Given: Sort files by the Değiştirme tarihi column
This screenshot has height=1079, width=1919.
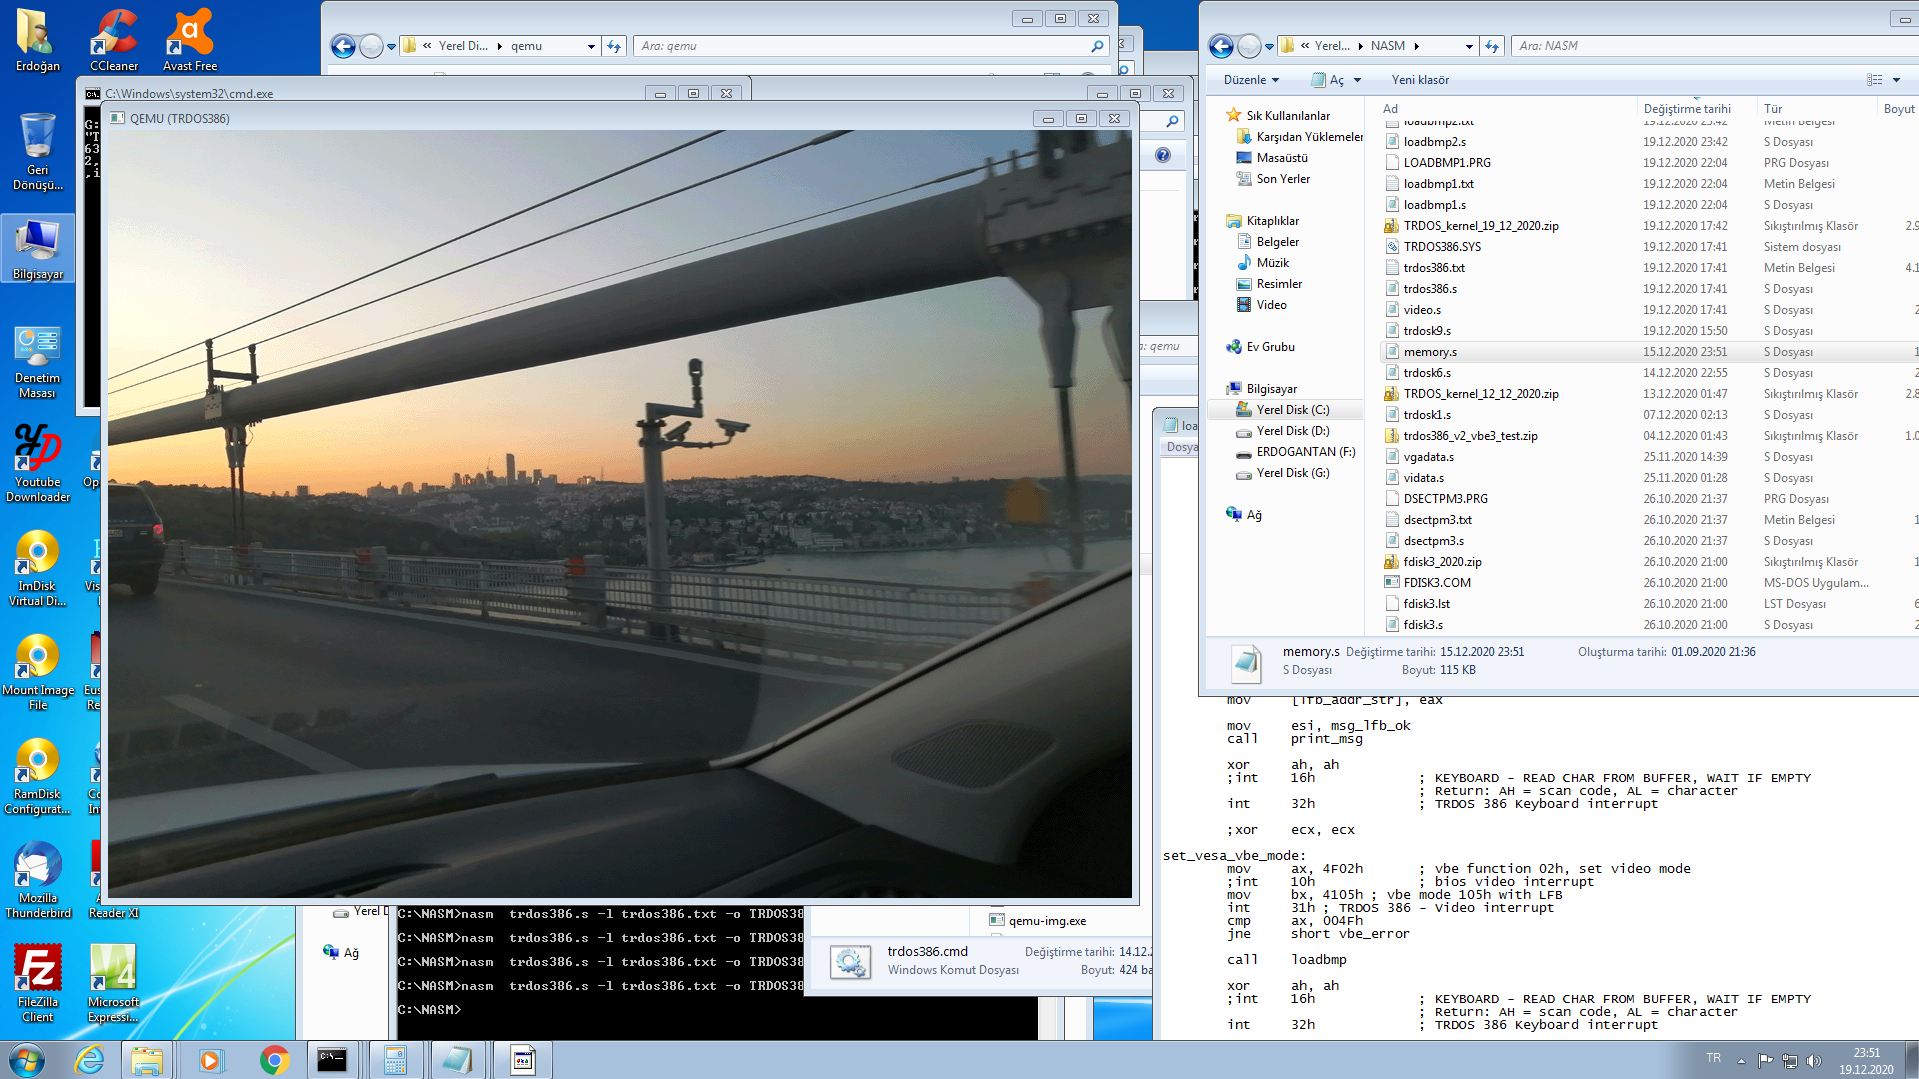Looking at the screenshot, I should click(x=1686, y=109).
